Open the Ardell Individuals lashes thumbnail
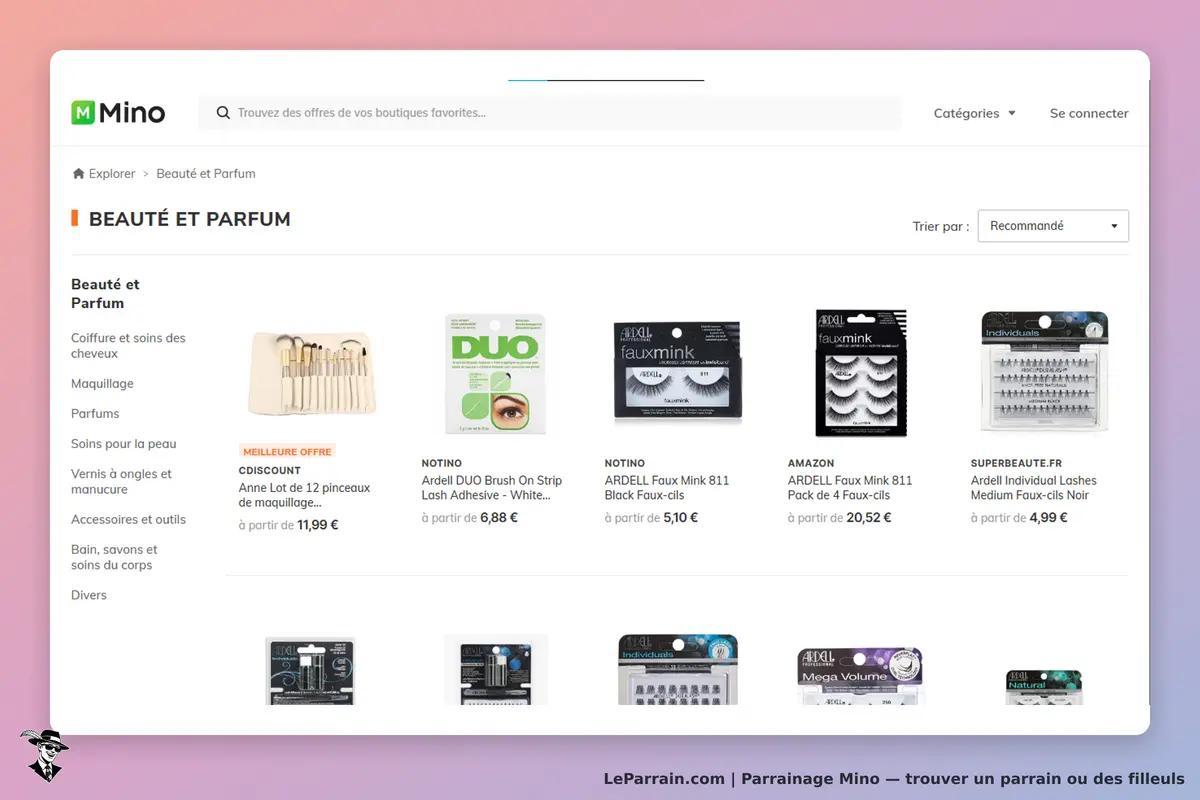 click(x=1044, y=371)
